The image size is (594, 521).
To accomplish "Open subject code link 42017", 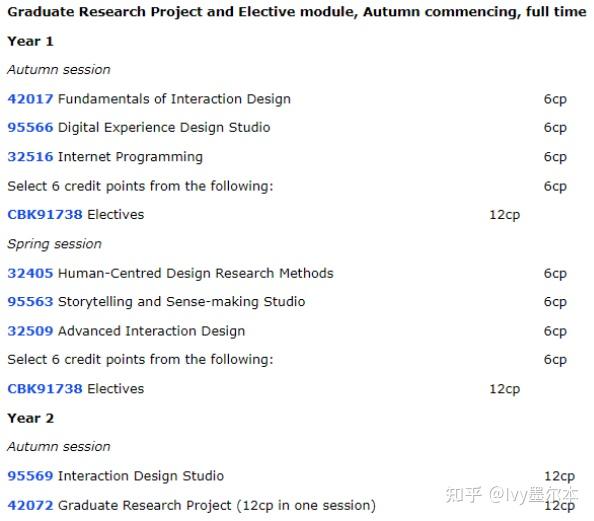I will [x=30, y=99].
